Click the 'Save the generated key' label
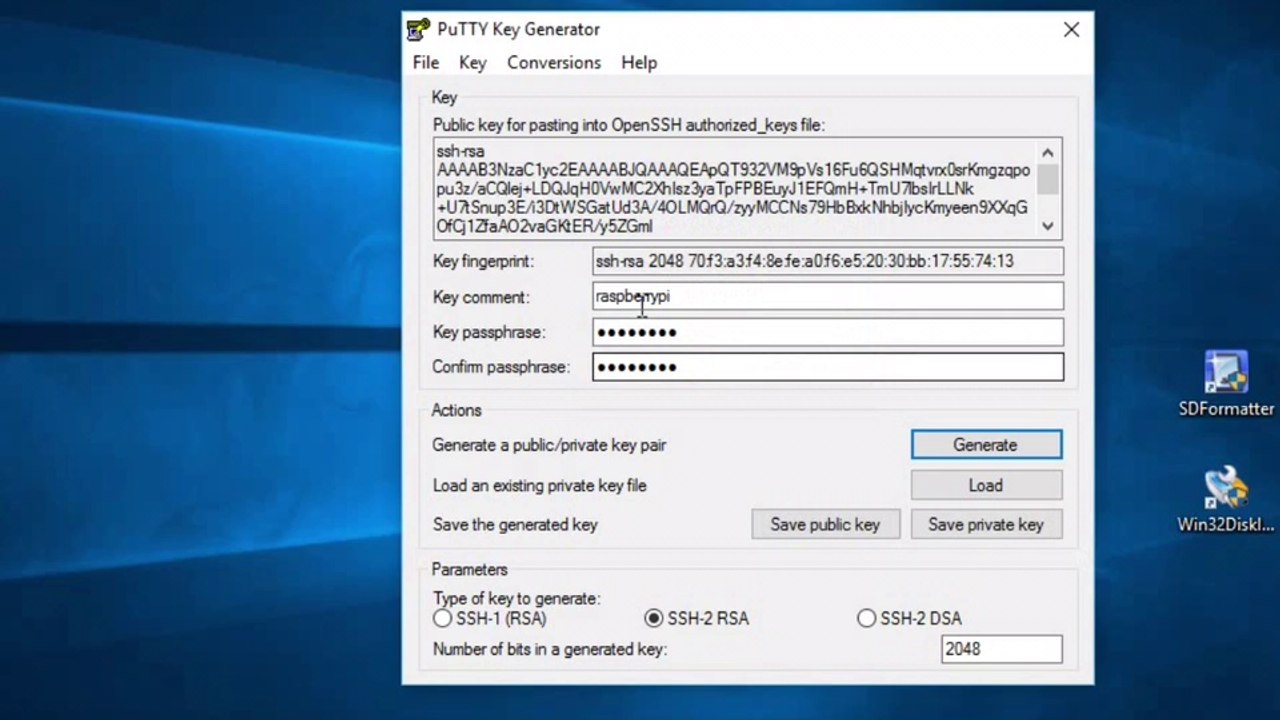Image resolution: width=1280 pixels, height=720 pixels. point(515,524)
